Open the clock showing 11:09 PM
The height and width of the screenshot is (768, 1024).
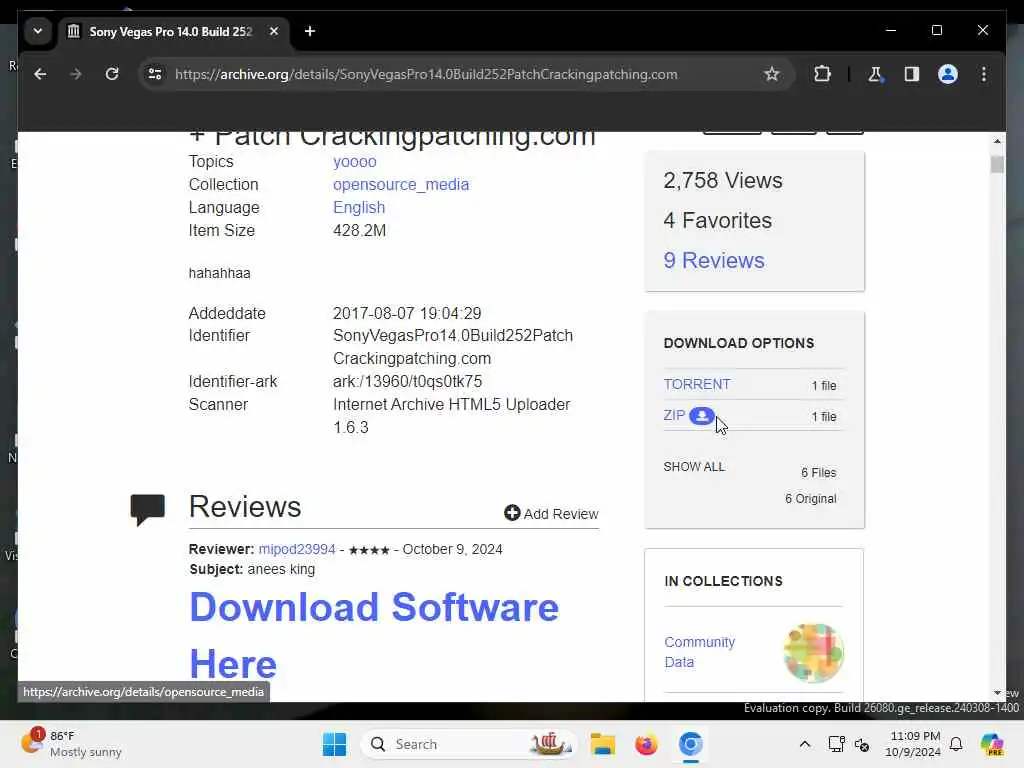pos(914,744)
